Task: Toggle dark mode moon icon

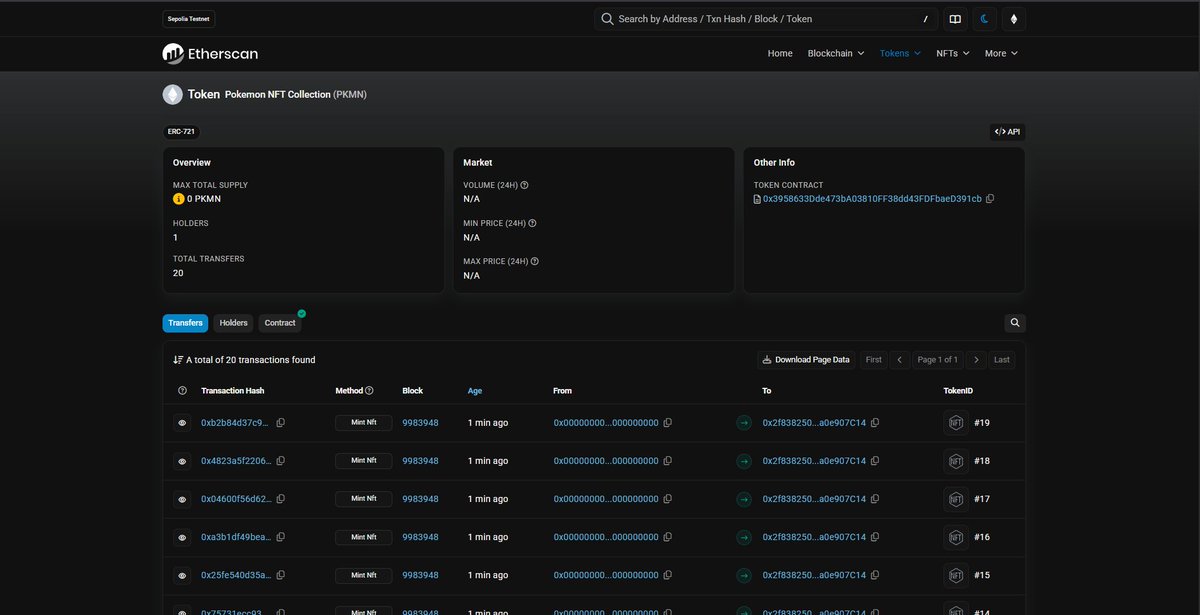Action: click(985, 19)
